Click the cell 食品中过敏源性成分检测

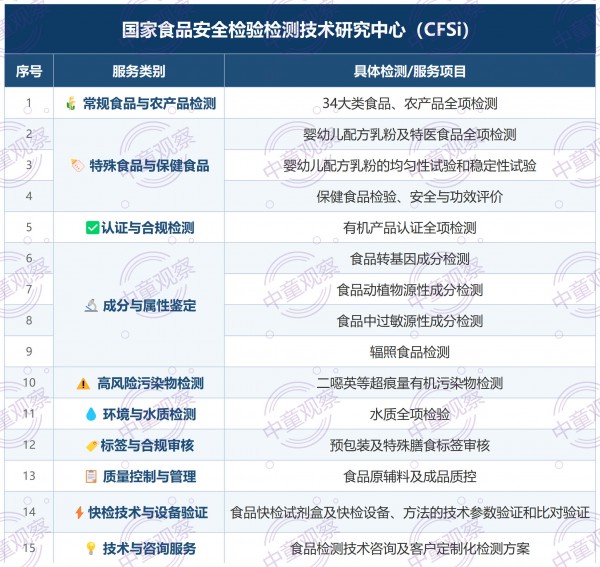[410, 321]
